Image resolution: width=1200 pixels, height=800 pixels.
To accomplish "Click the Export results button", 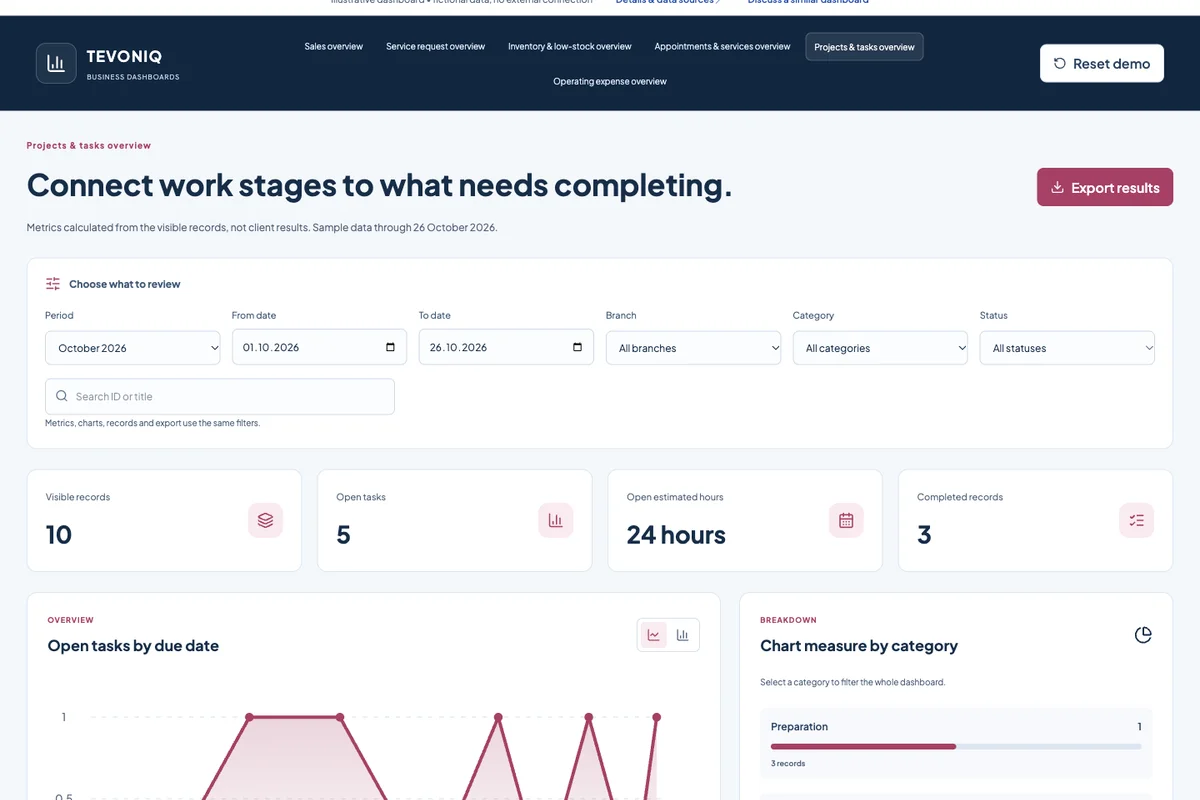I will pos(1105,187).
